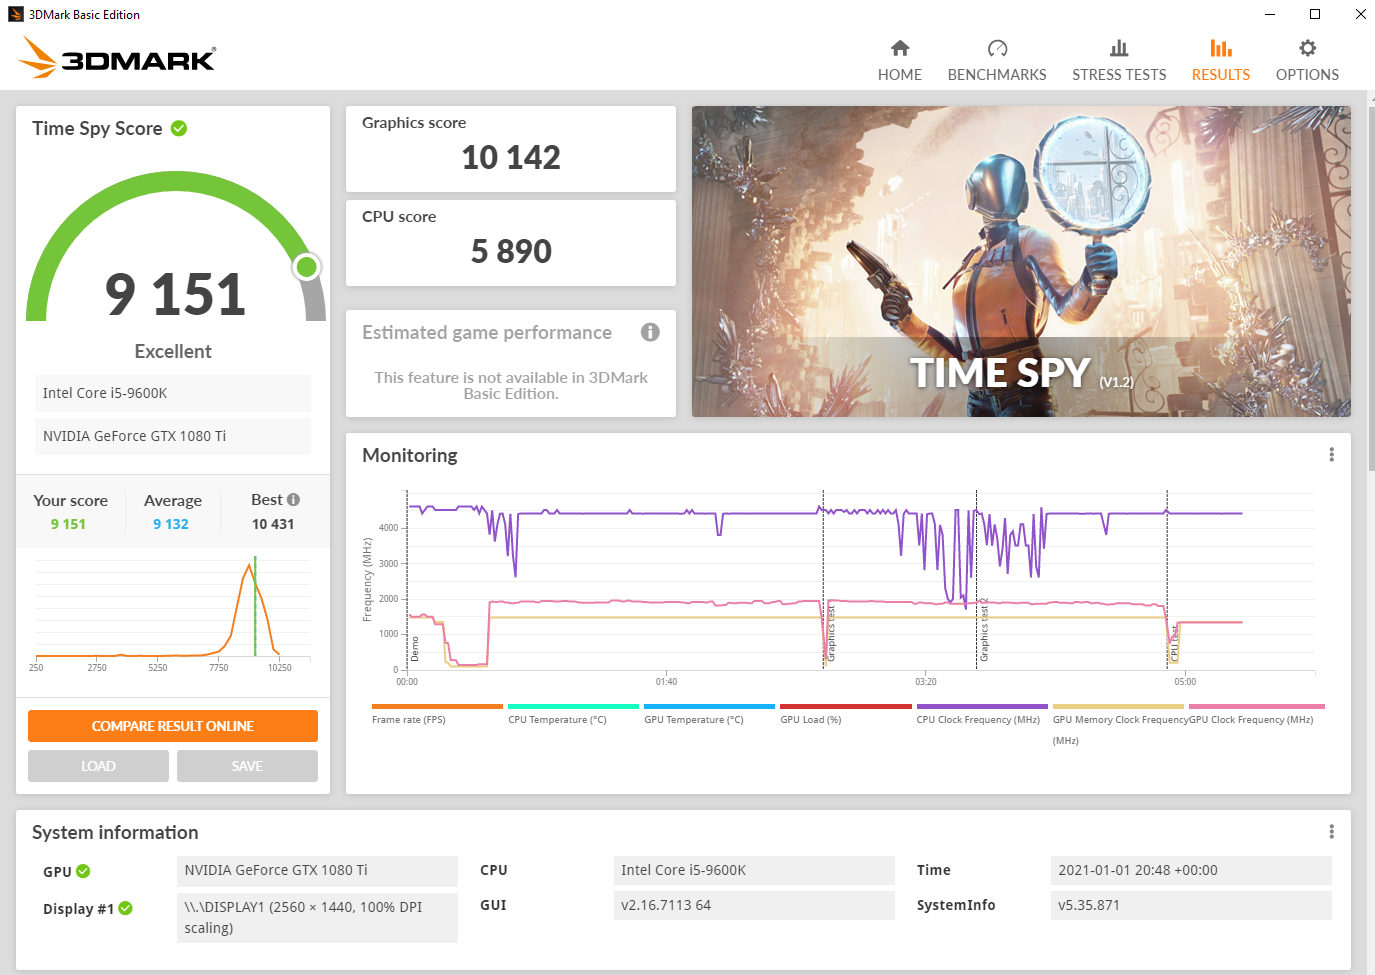Click the 3DMark logo
1375x975 pixels.
(x=117, y=58)
